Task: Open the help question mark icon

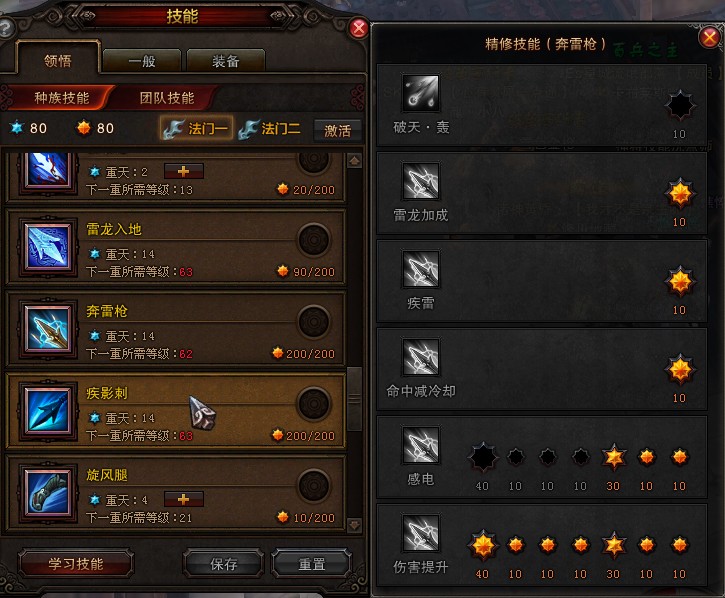Action: point(6,28)
